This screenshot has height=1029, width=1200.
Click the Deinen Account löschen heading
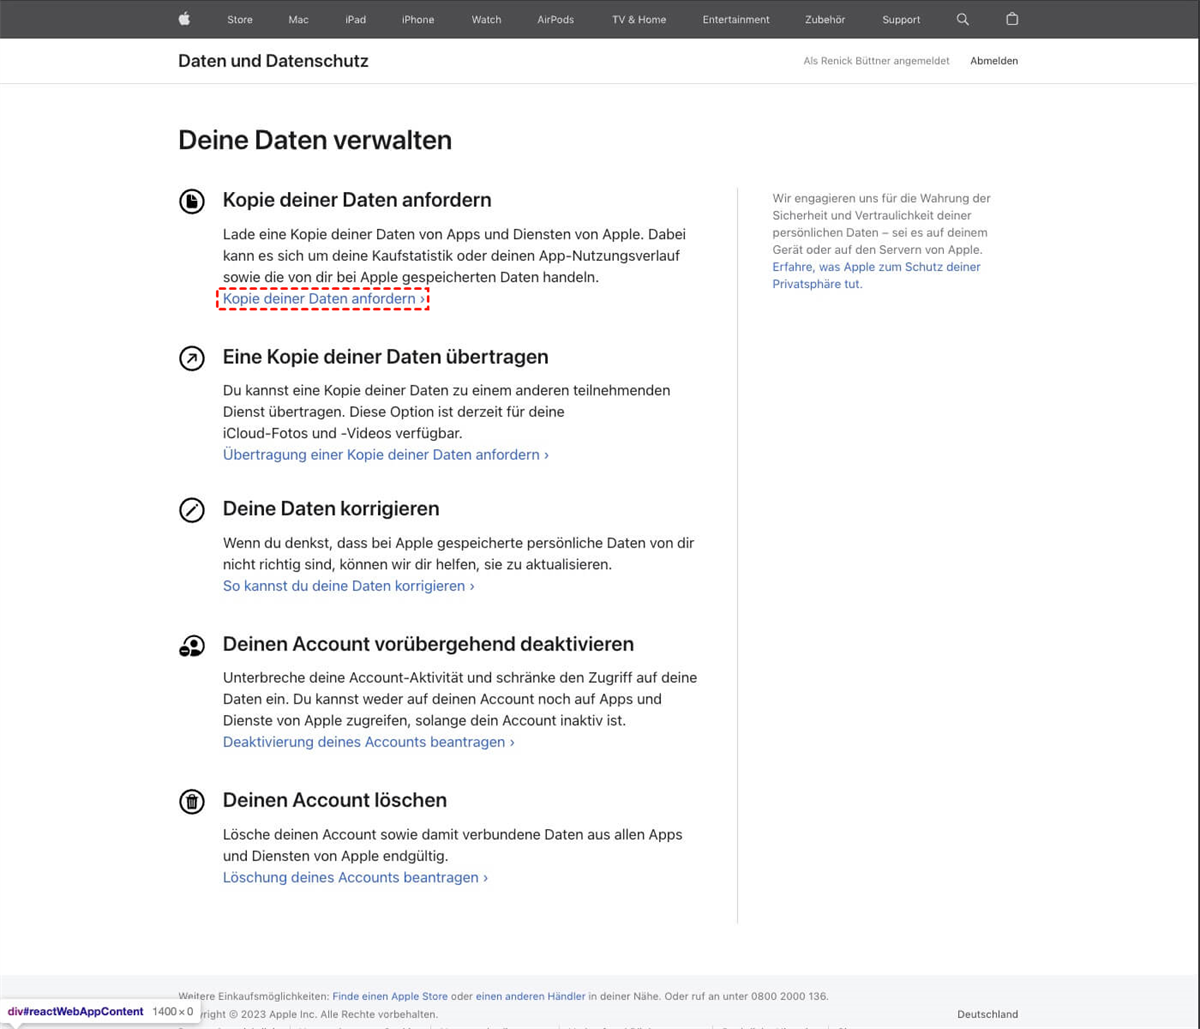[334, 800]
